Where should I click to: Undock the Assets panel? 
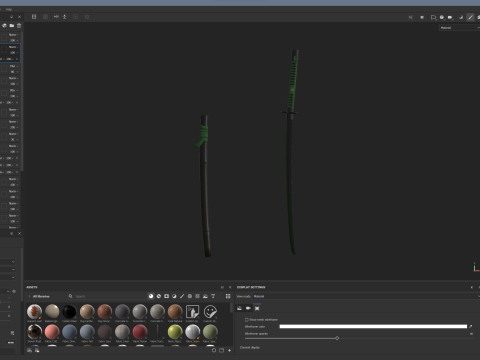pyautogui.click(x=222, y=287)
